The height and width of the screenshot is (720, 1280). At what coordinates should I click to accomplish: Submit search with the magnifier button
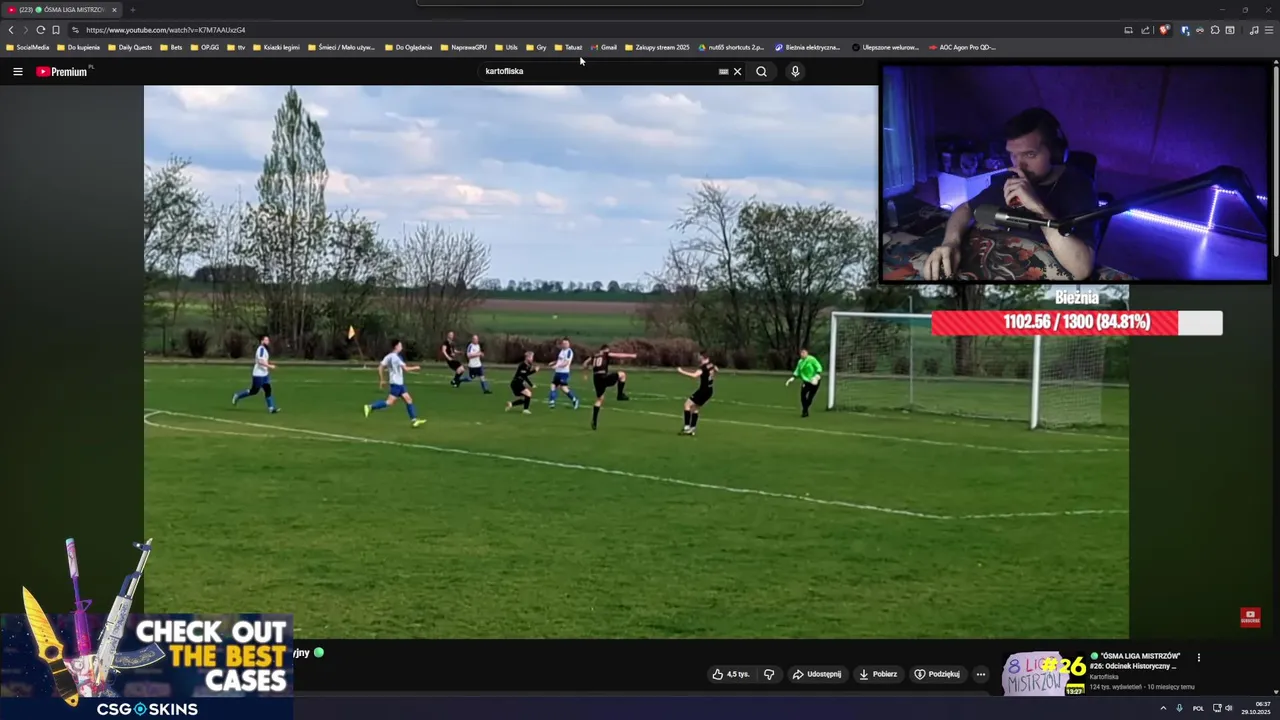[761, 71]
